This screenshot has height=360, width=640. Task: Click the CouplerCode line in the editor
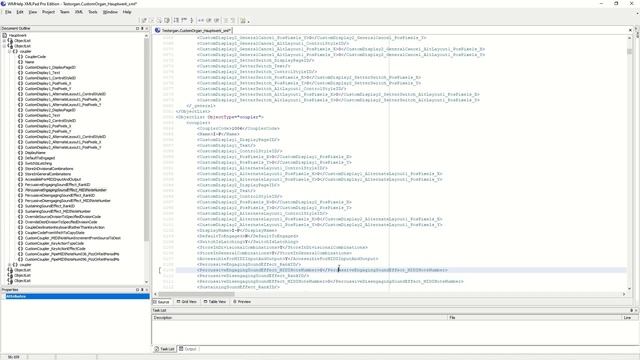(x=238, y=129)
